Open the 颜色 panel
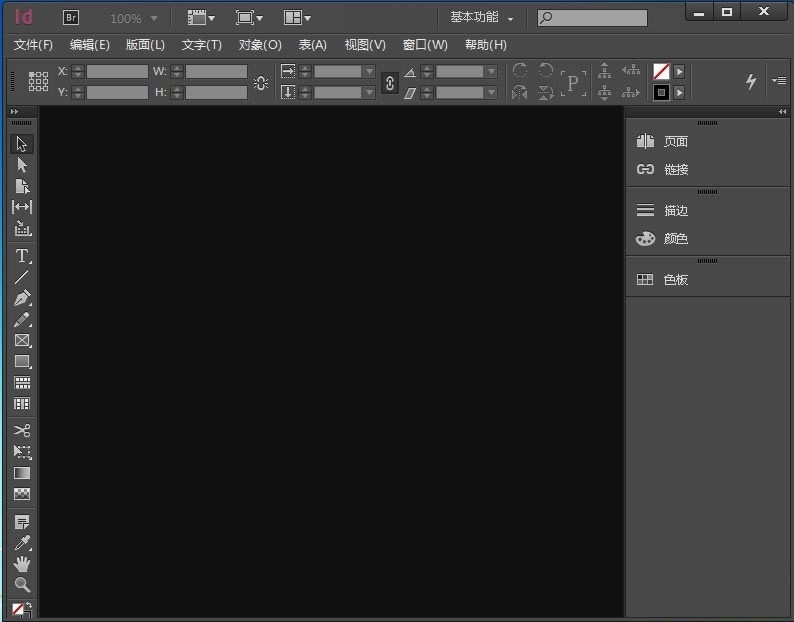The height and width of the screenshot is (622, 794). coord(662,238)
